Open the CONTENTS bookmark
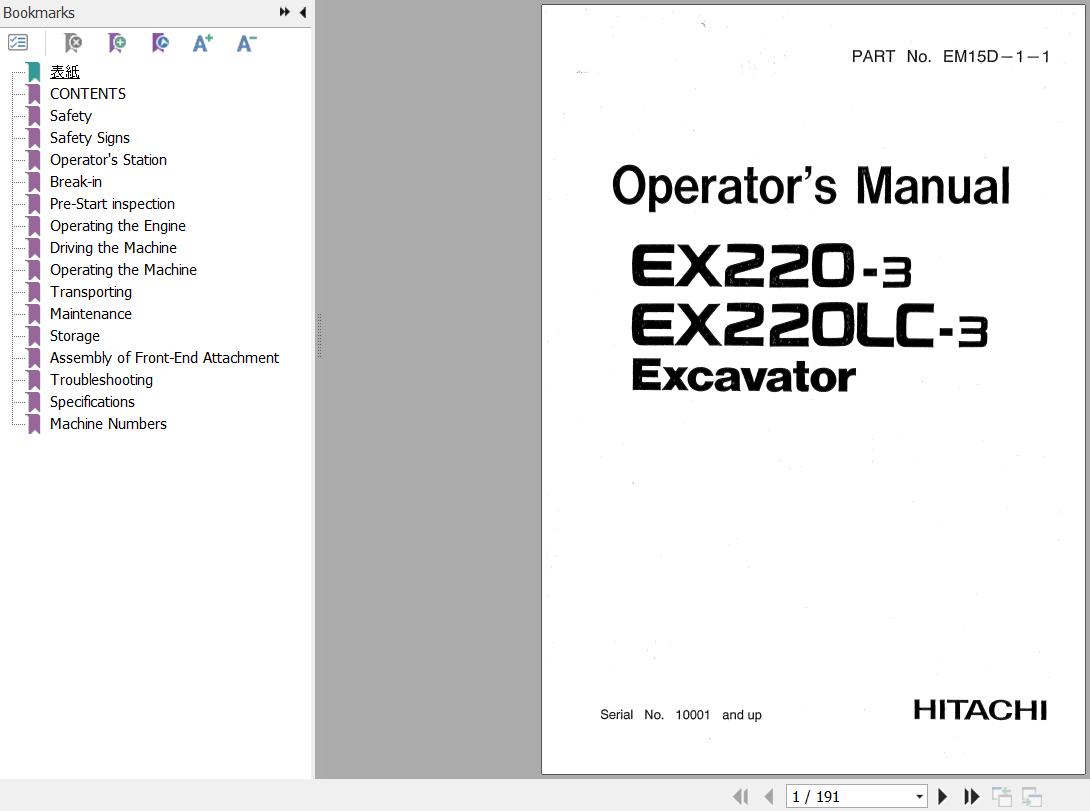This screenshot has width=1090, height=811. click(88, 94)
